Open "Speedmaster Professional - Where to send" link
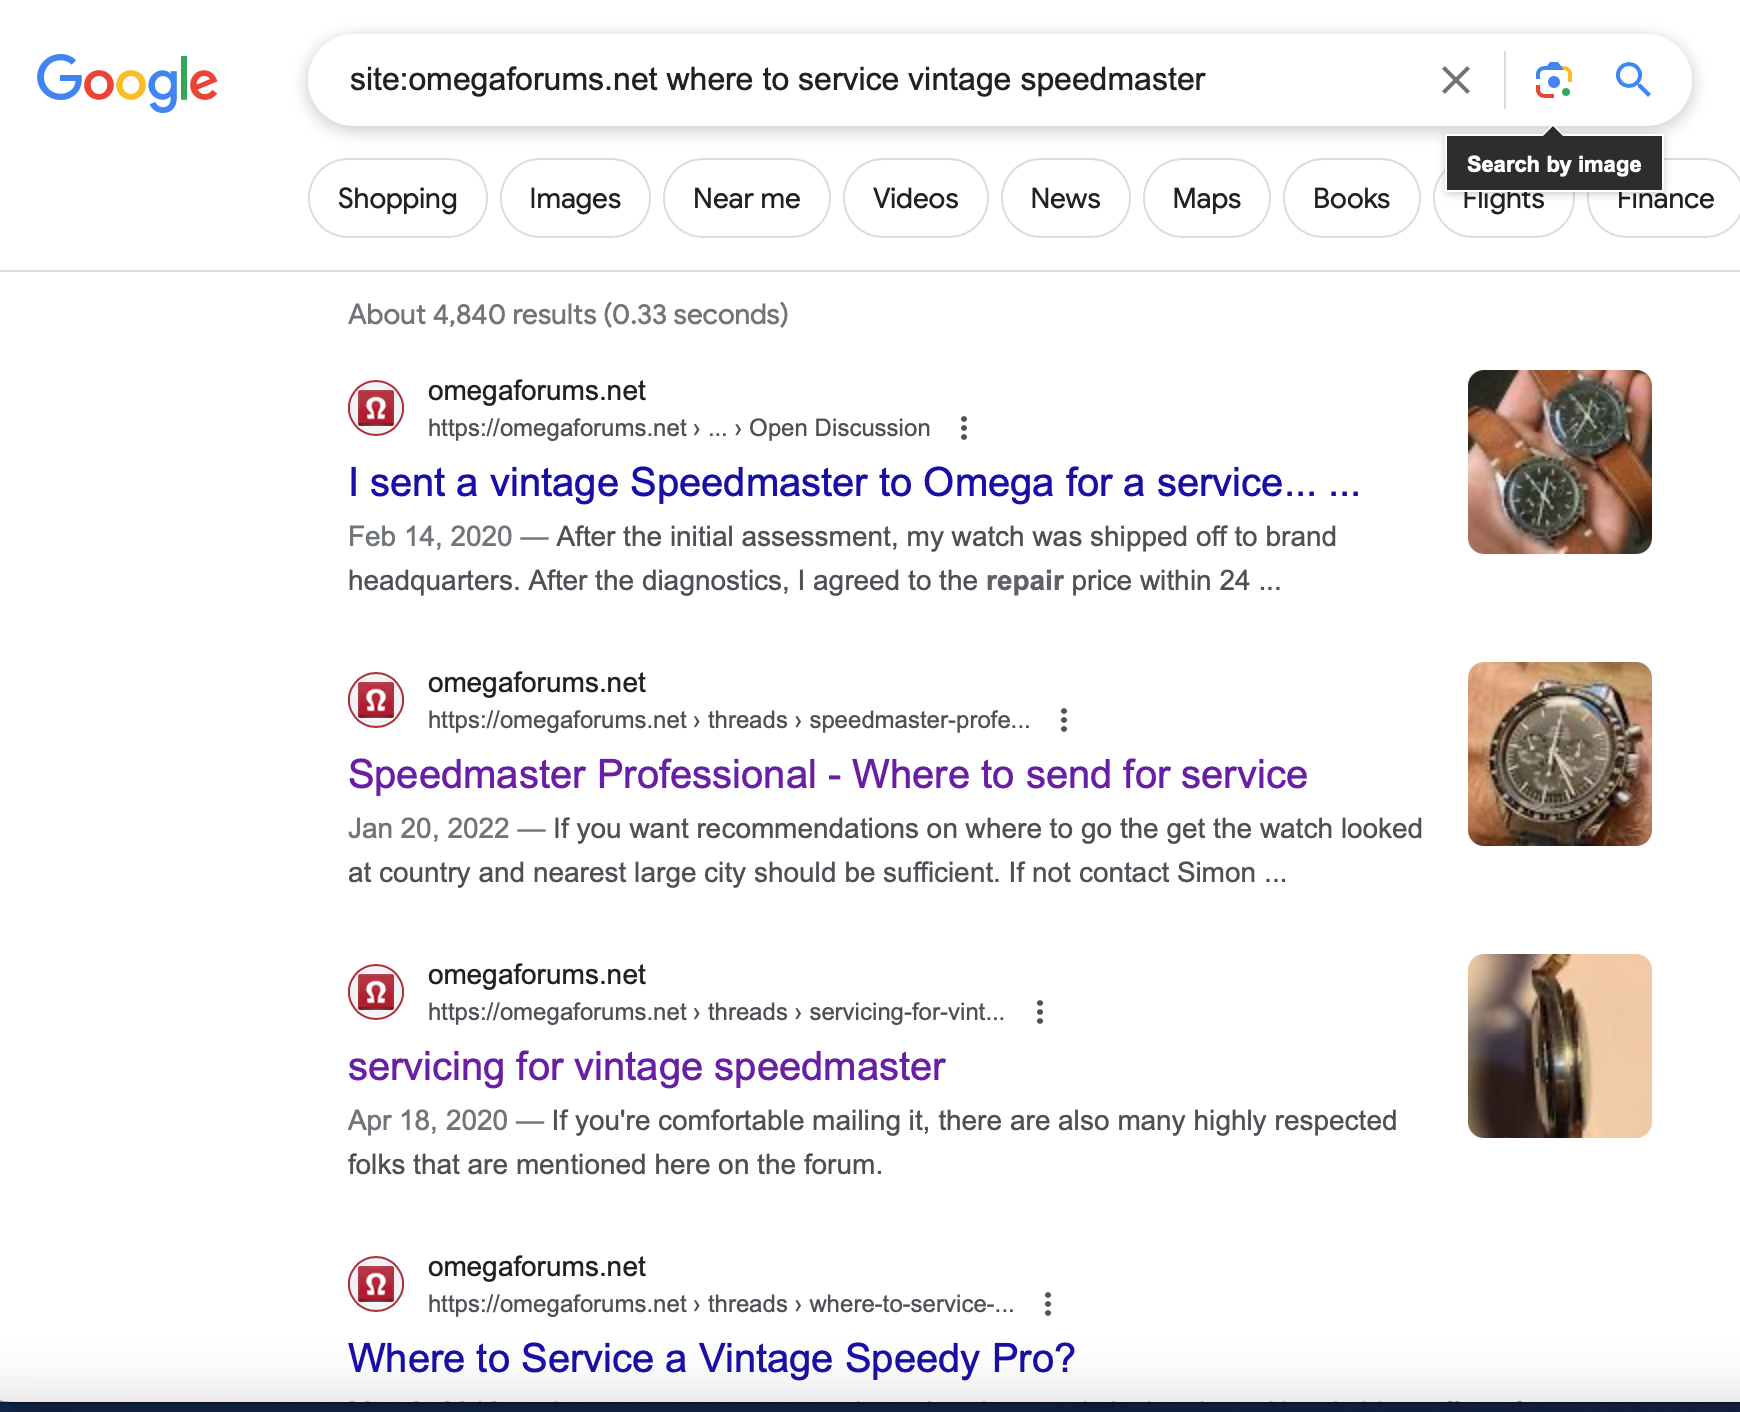 [x=827, y=775]
